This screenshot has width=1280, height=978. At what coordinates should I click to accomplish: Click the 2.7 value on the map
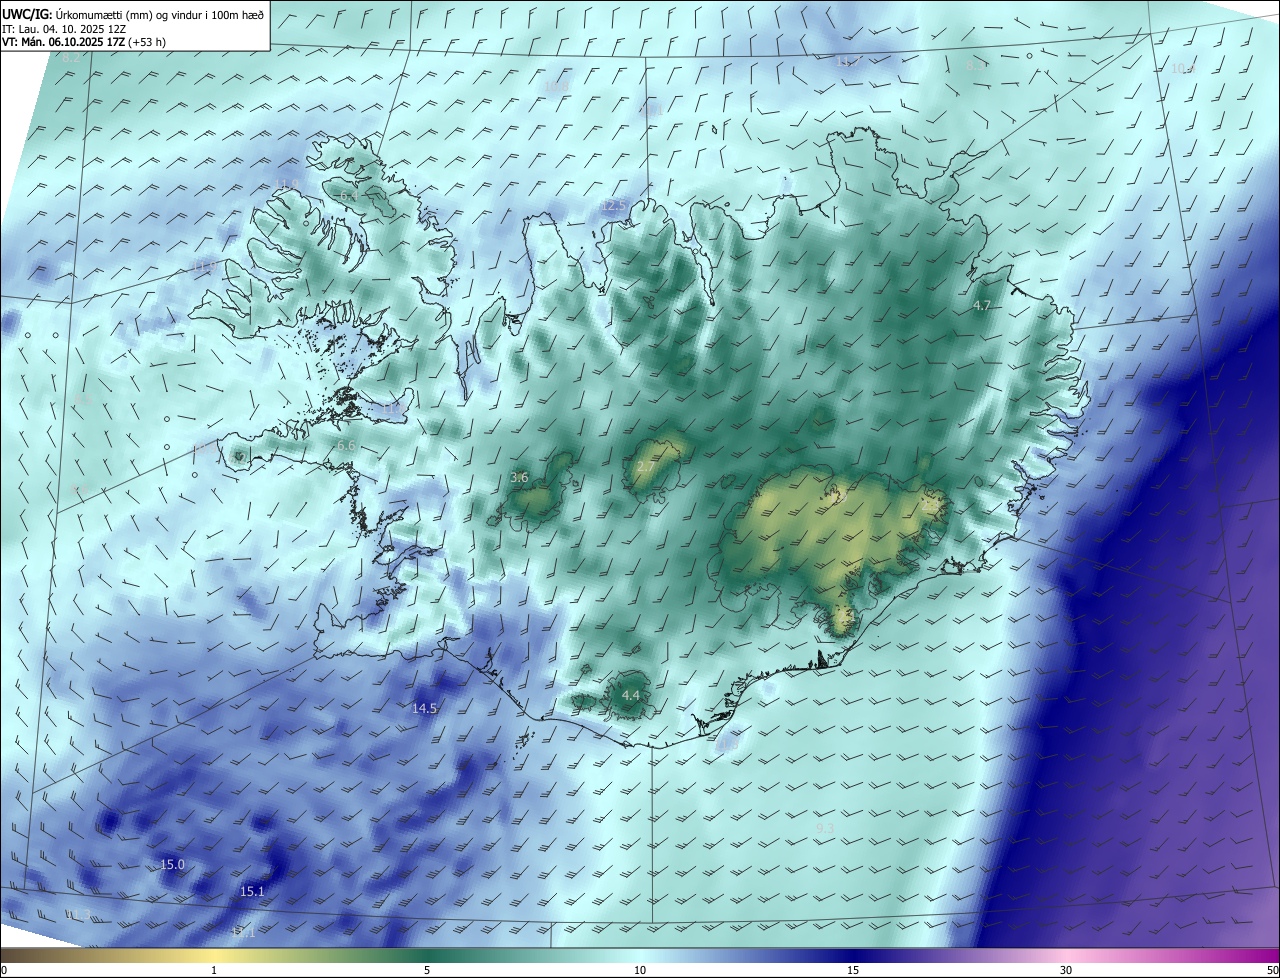[x=646, y=467]
